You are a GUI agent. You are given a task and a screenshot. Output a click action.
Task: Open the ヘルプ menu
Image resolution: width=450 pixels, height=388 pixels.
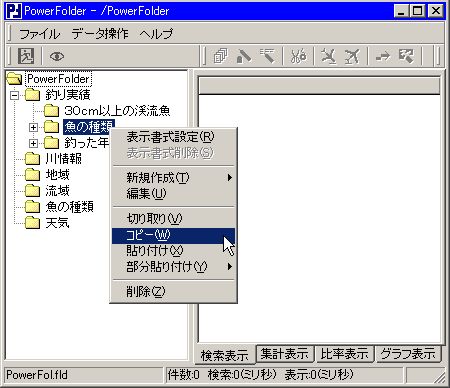point(156,34)
